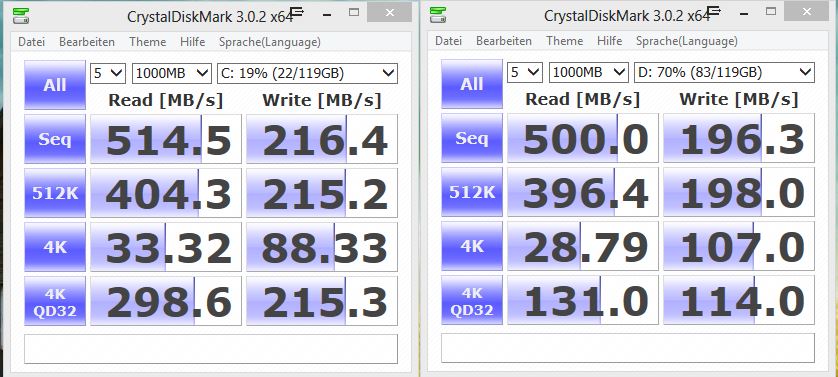Close the left CrystalDiskMark window

390,12
